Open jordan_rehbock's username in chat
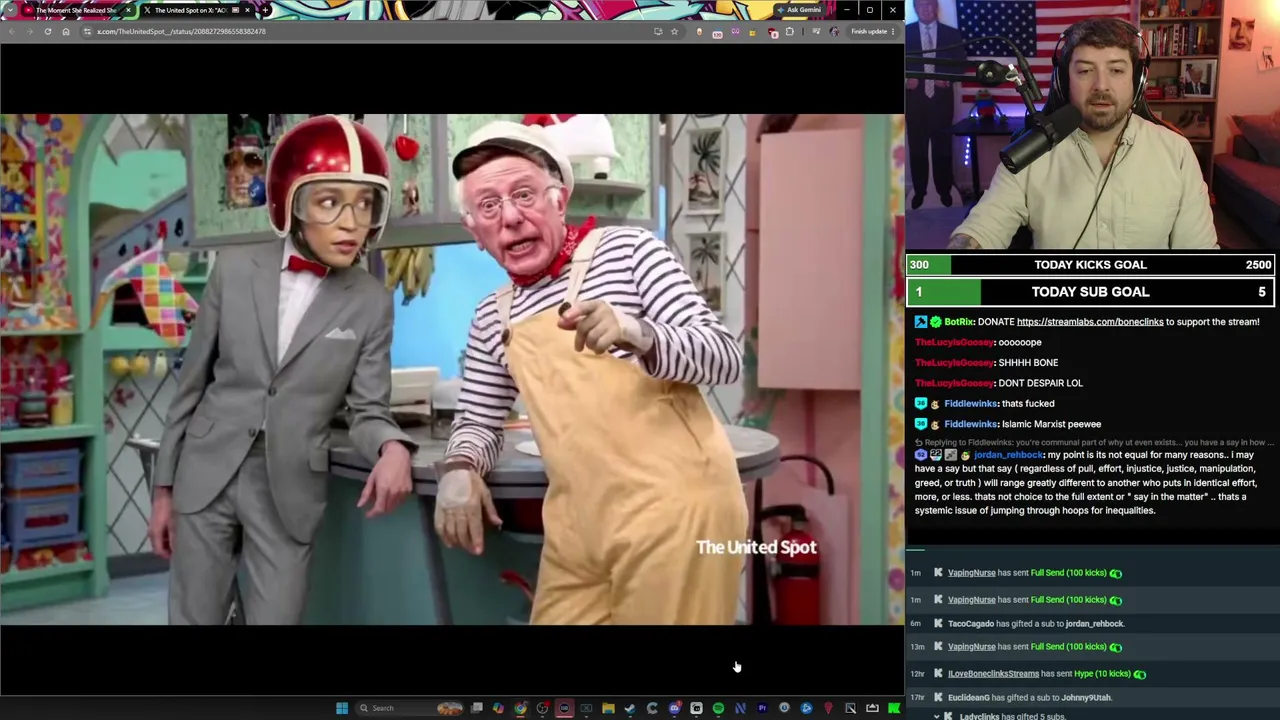 [1008, 455]
